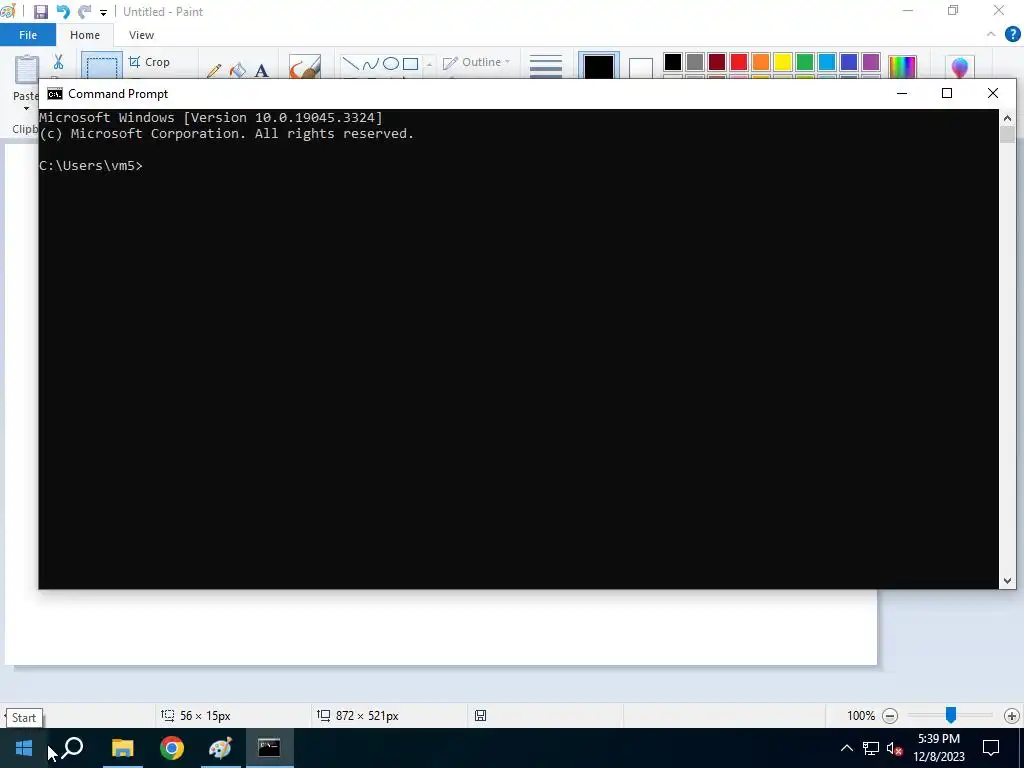
Task: Open the Action Center notifications icon
Action: [991, 748]
